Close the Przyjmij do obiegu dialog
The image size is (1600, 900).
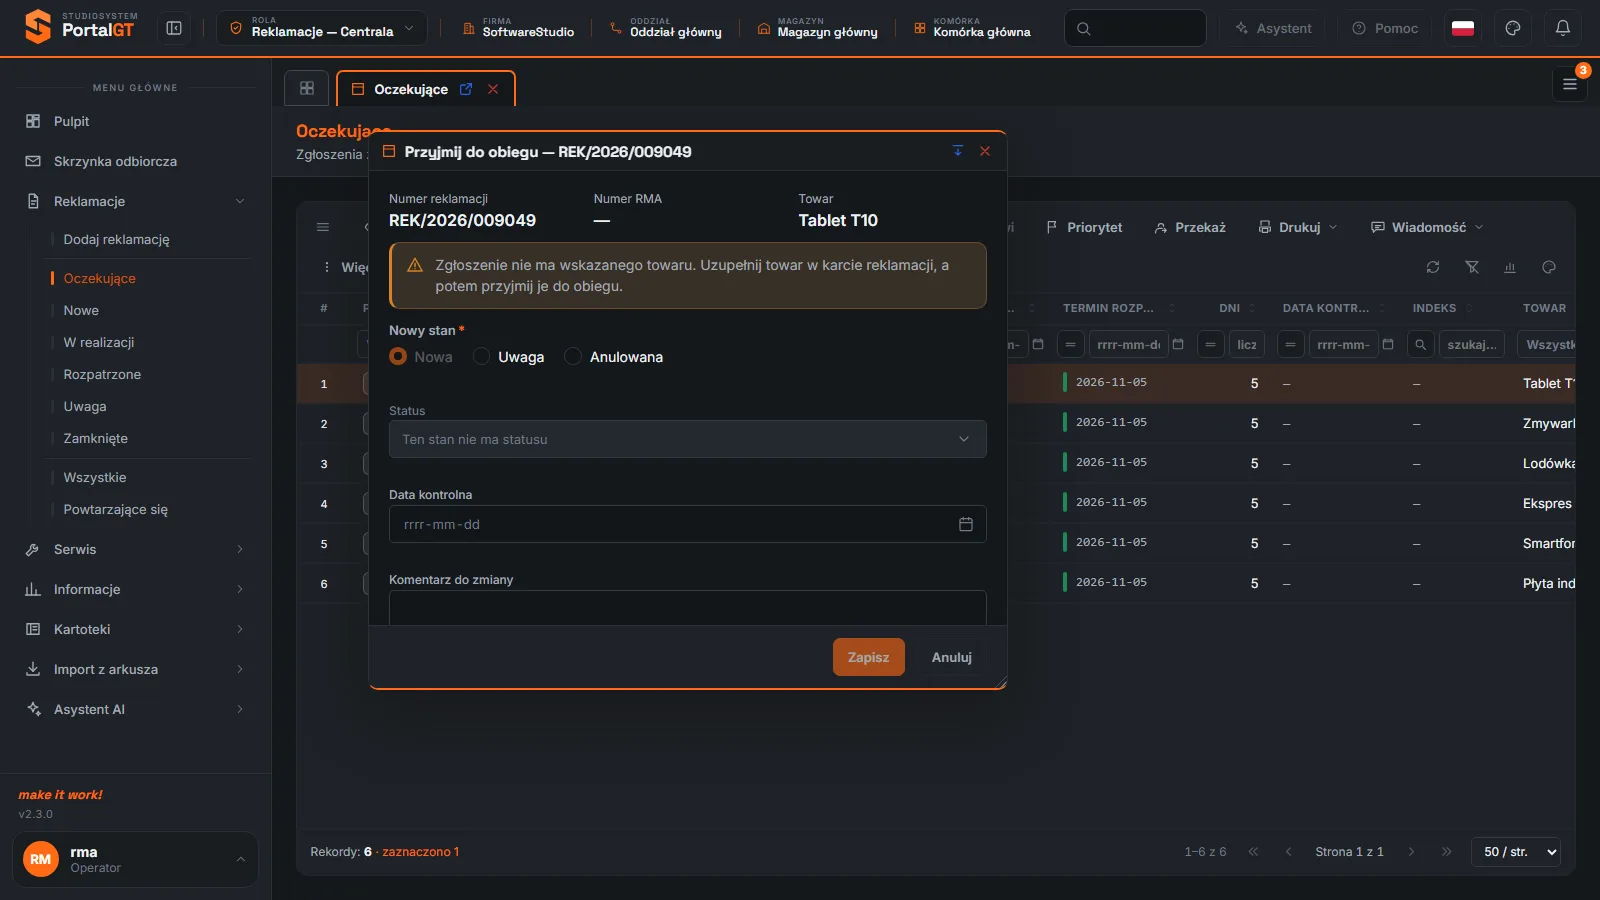(x=985, y=151)
